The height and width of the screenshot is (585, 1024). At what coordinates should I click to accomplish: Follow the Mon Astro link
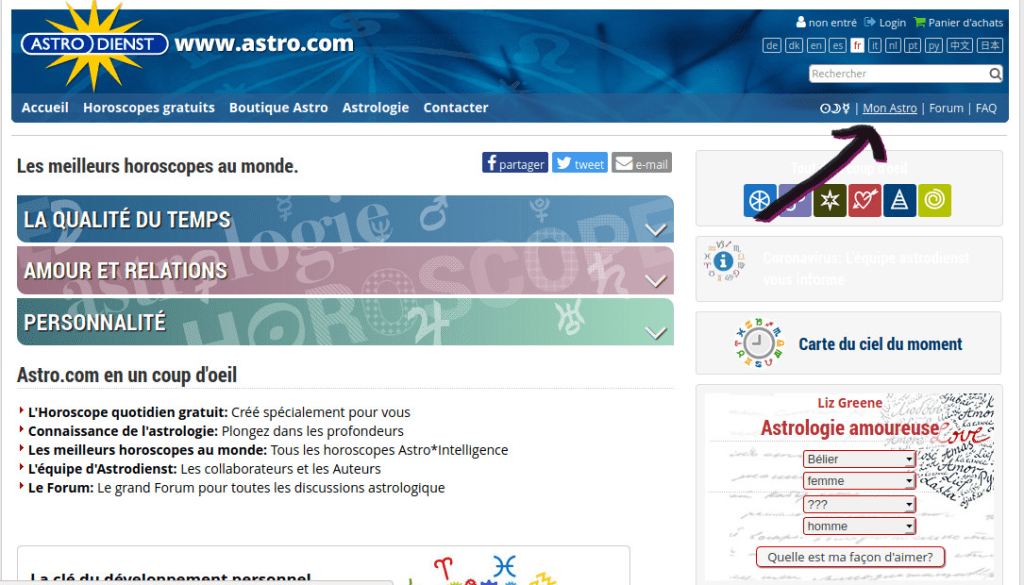pos(889,108)
